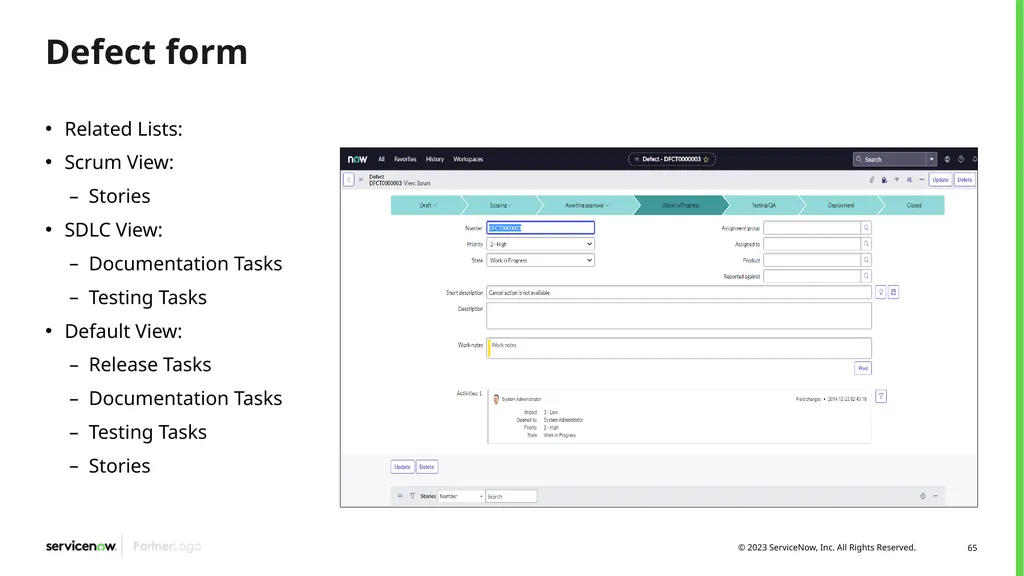
Task: Click the 'Documentation Tasks' bullet under SDLC View
Action: click(x=185, y=263)
